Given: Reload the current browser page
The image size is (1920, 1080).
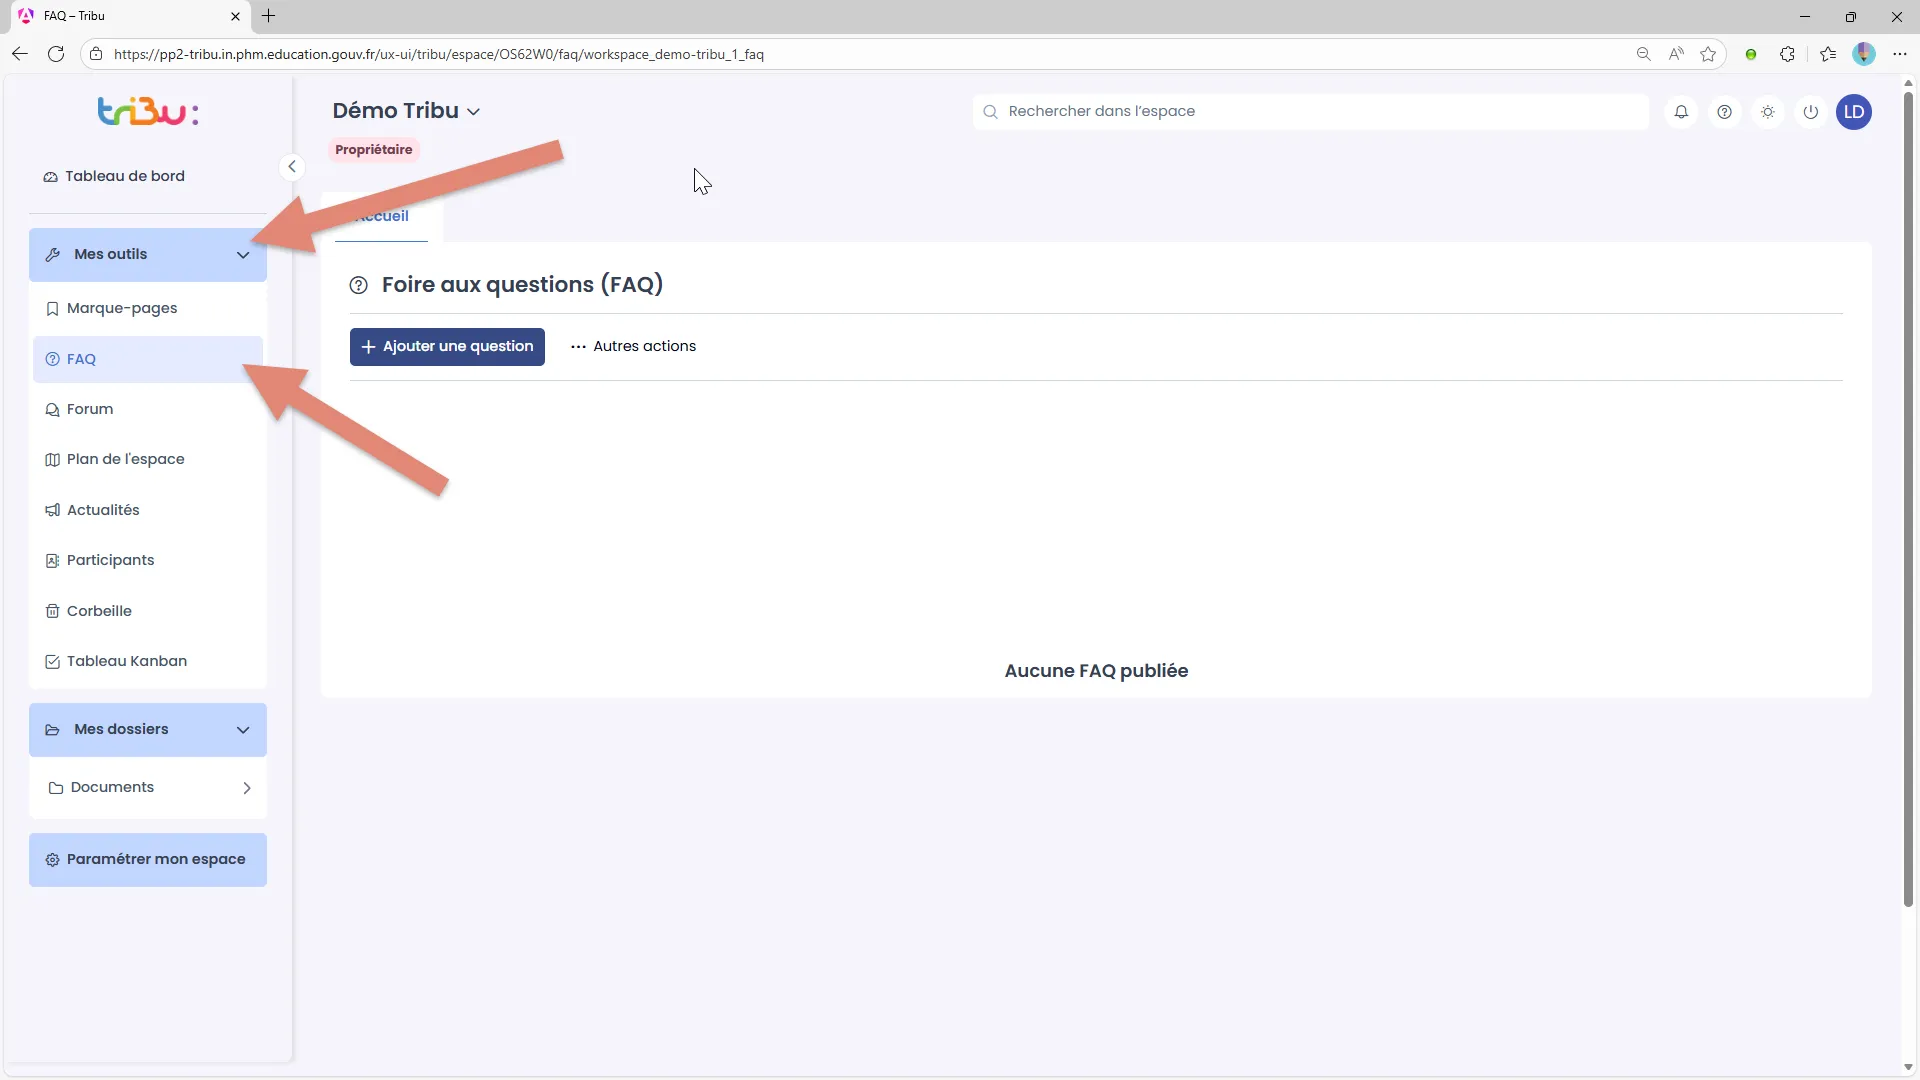Looking at the screenshot, I should tap(56, 54).
